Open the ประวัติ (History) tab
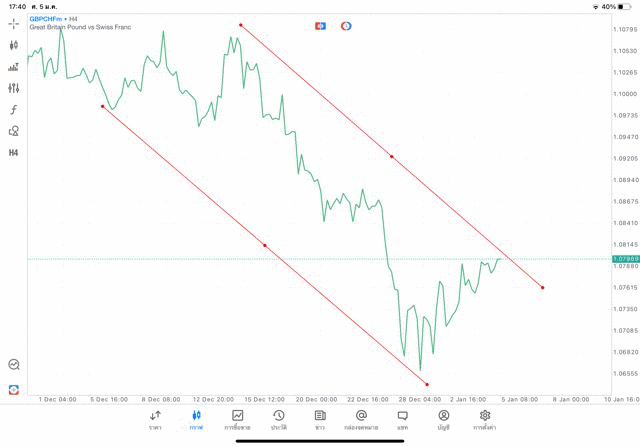The image size is (640, 447). 279,420
